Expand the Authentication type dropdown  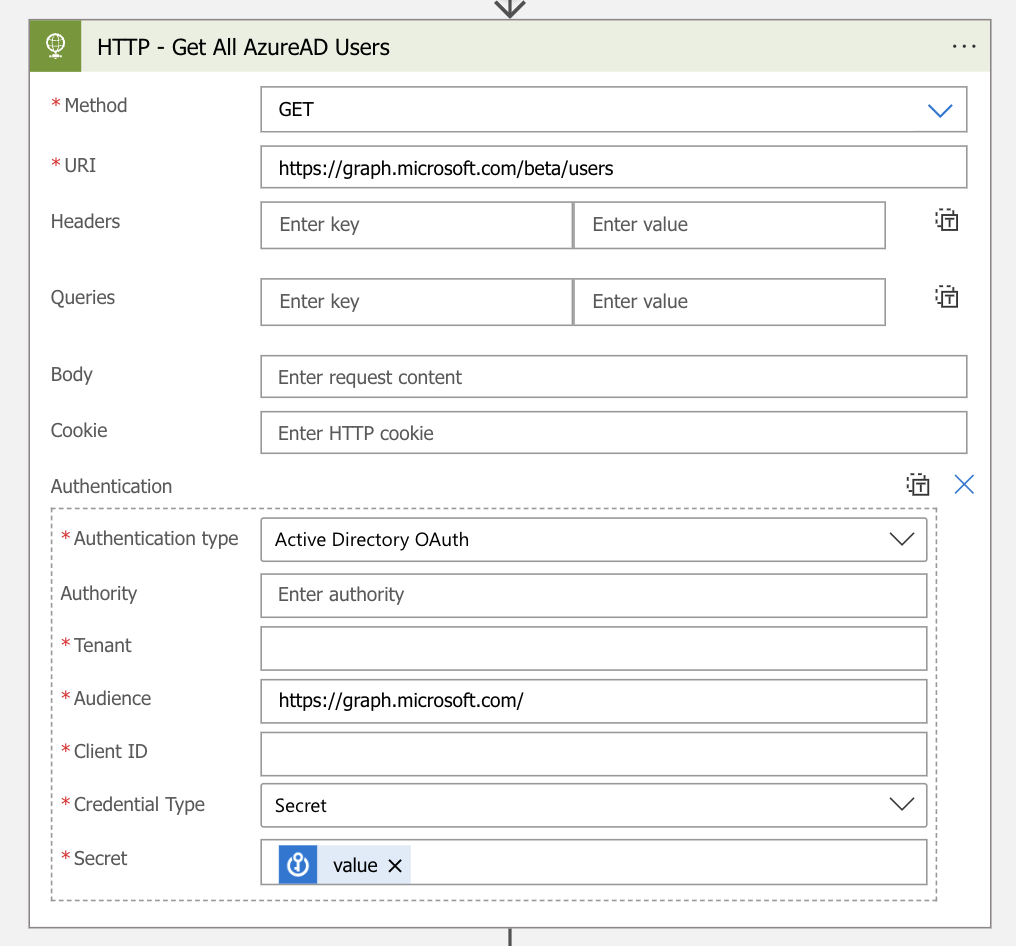[x=901, y=539]
